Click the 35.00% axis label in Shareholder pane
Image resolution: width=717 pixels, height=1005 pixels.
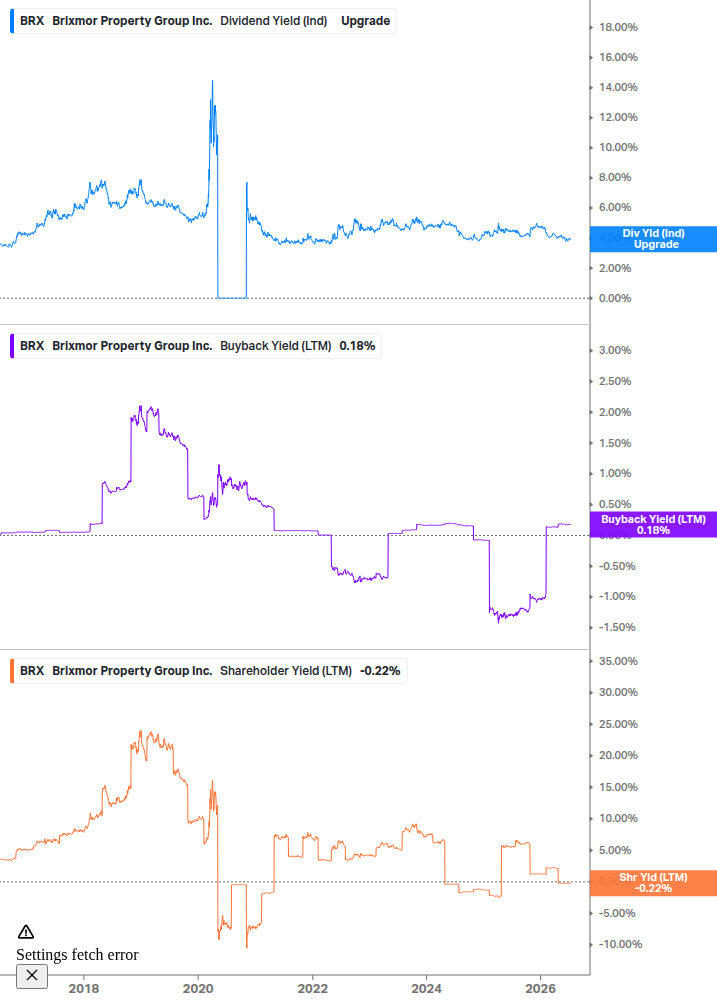coord(618,661)
